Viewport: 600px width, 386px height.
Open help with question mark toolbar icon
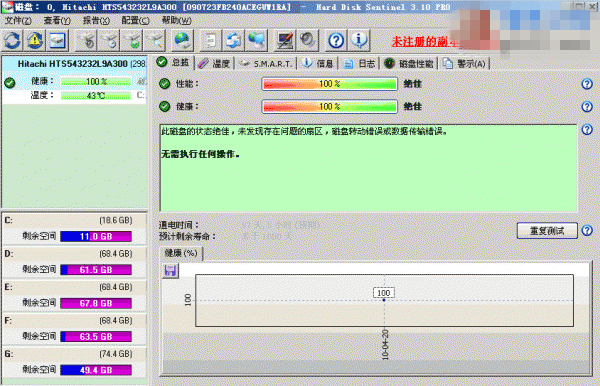point(336,40)
